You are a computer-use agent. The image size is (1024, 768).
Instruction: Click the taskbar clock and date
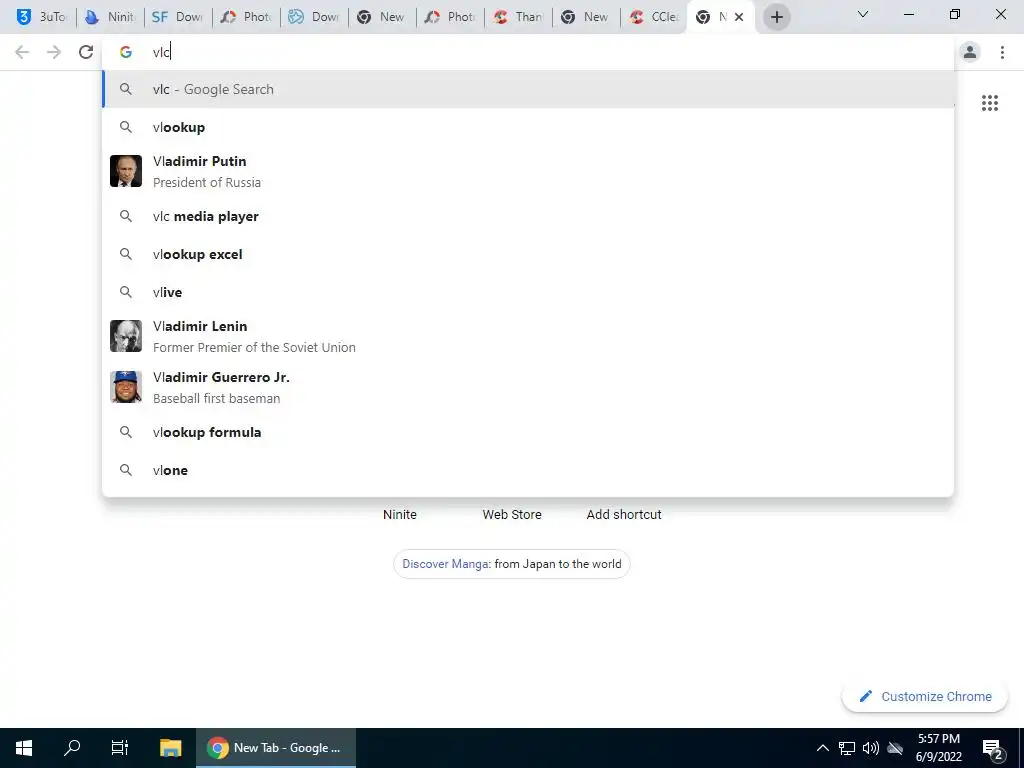point(938,748)
